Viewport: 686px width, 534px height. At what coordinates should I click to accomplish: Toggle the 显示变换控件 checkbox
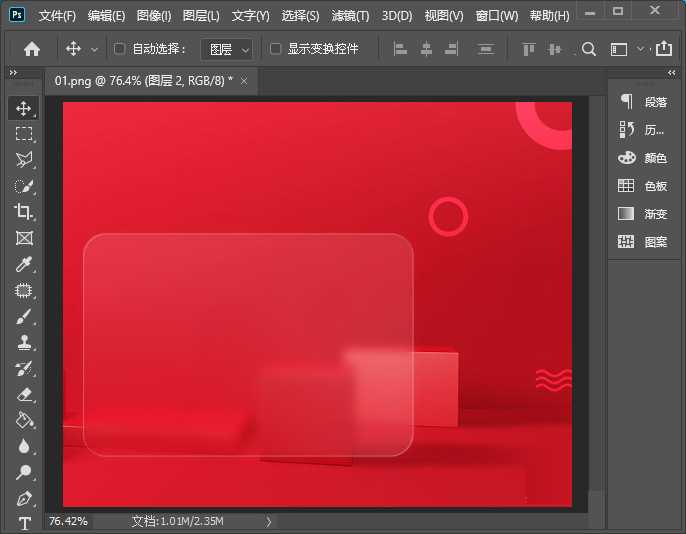coord(276,49)
